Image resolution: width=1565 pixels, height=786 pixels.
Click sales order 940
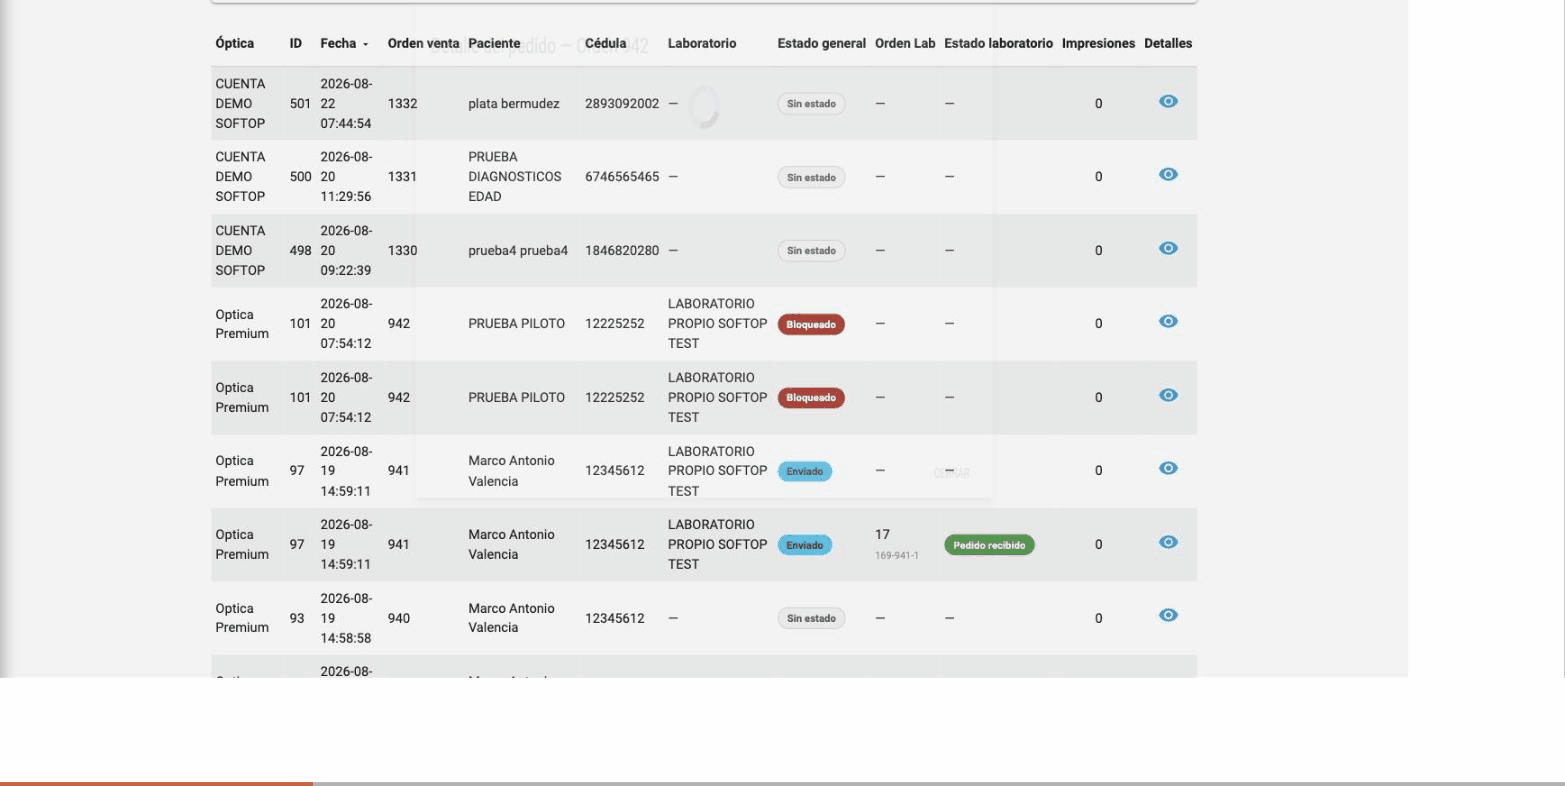(399, 618)
